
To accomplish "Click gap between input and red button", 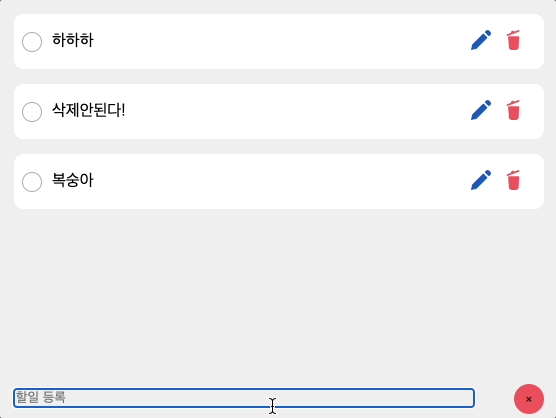I will click(x=494, y=398).
